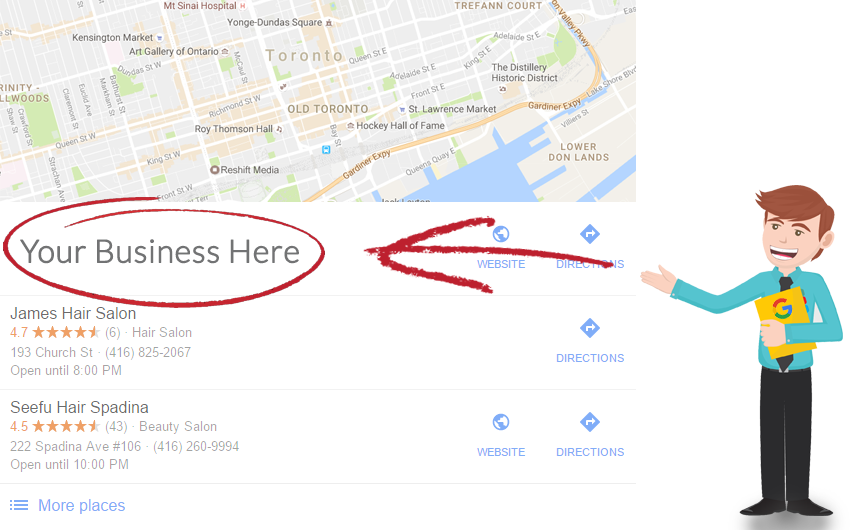
Task: Open the More places link
Action: click(x=81, y=505)
